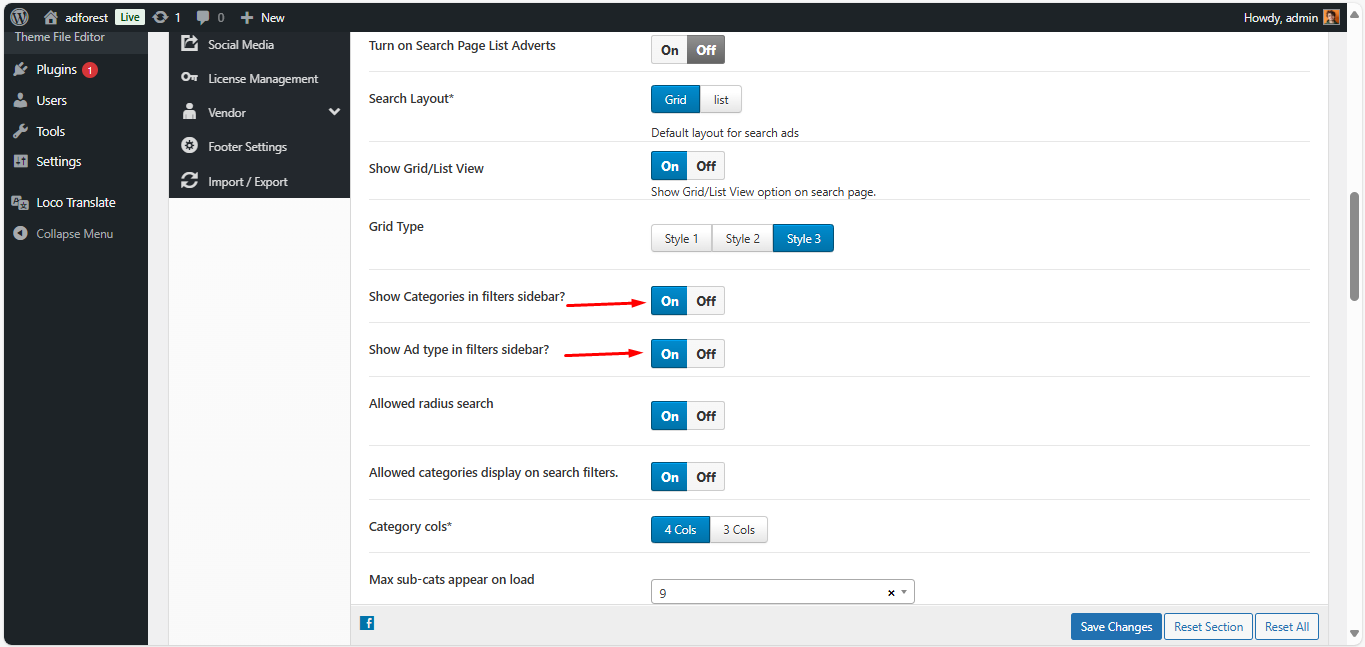
Task: Clear the Max sub-cats value with x
Action: coord(890,593)
